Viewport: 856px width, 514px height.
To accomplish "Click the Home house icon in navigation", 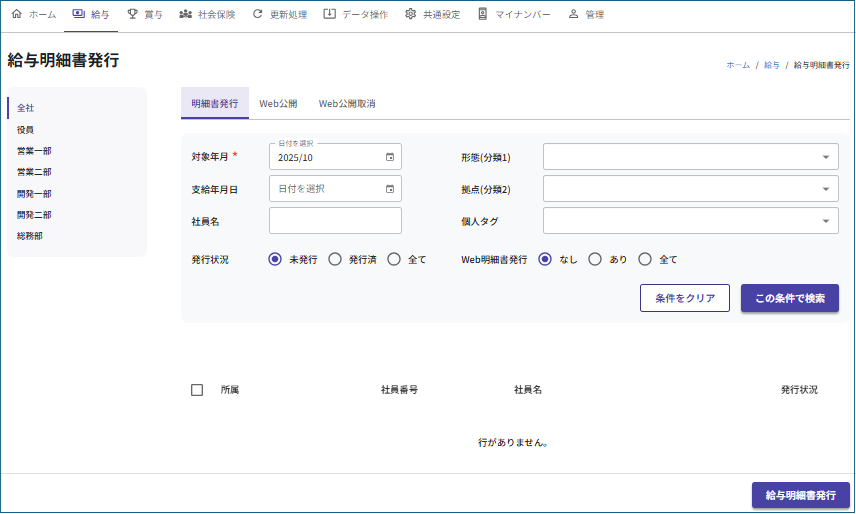I will [16, 15].
